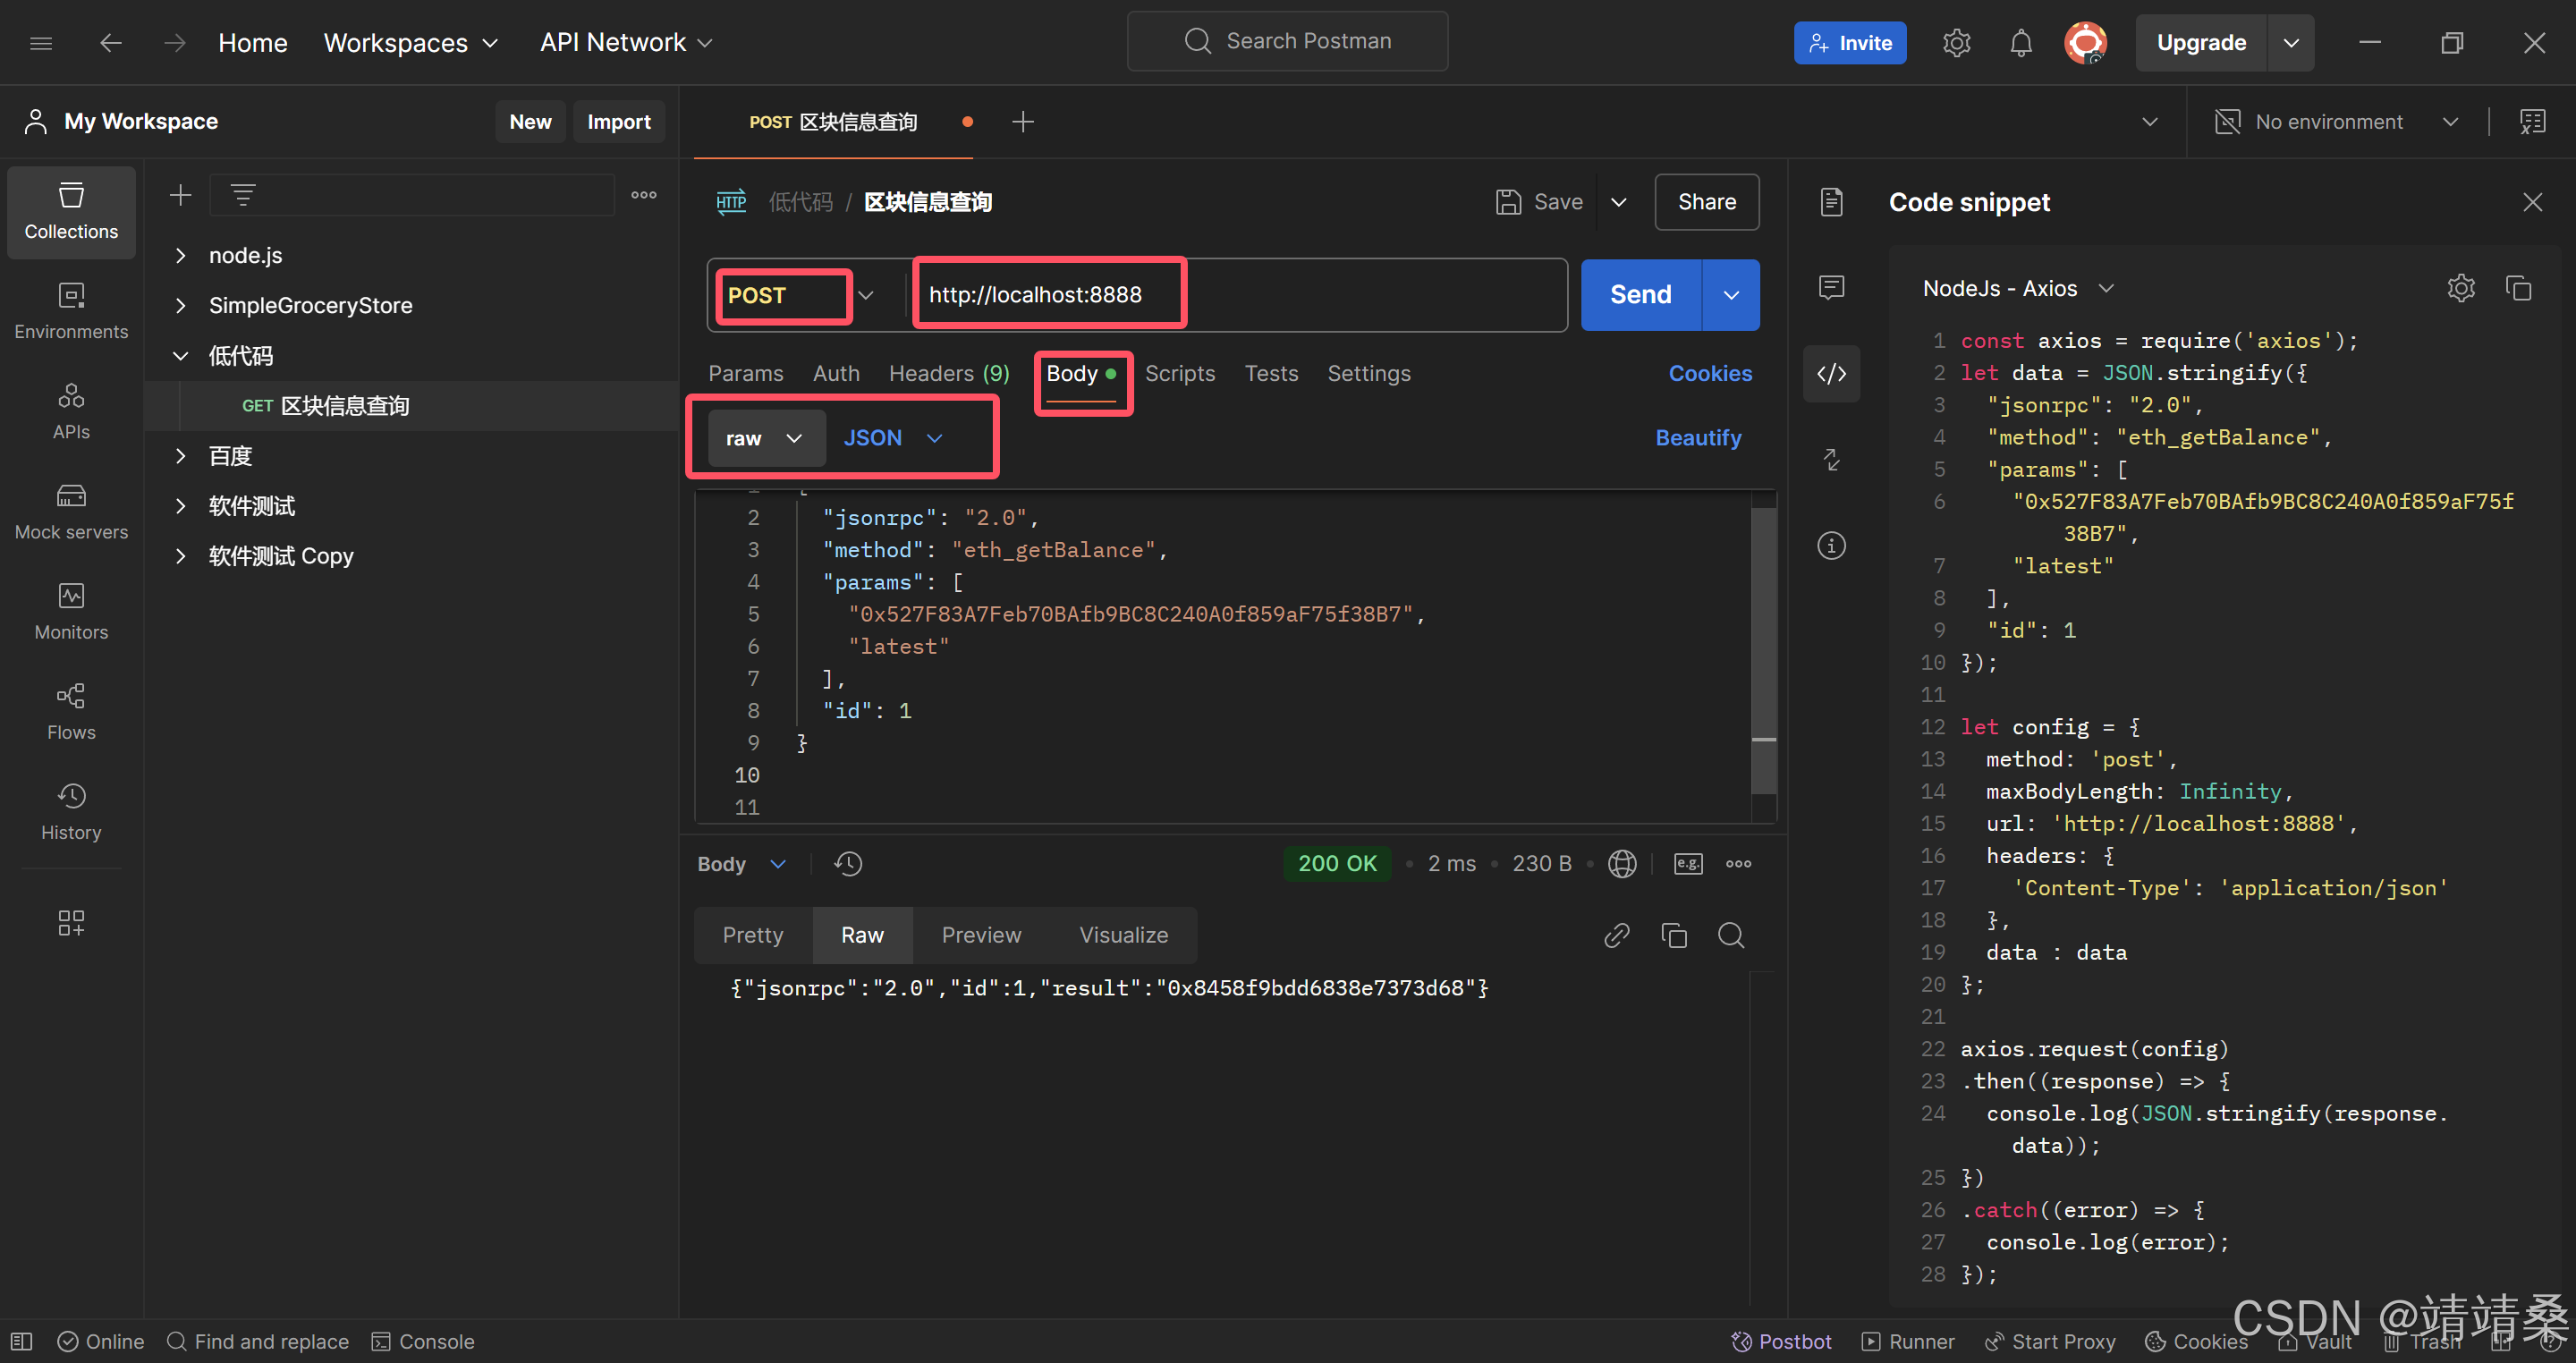Open the Comments icon in right sidebar
2576x1363 pixels.
click(x=1831, y=288)
